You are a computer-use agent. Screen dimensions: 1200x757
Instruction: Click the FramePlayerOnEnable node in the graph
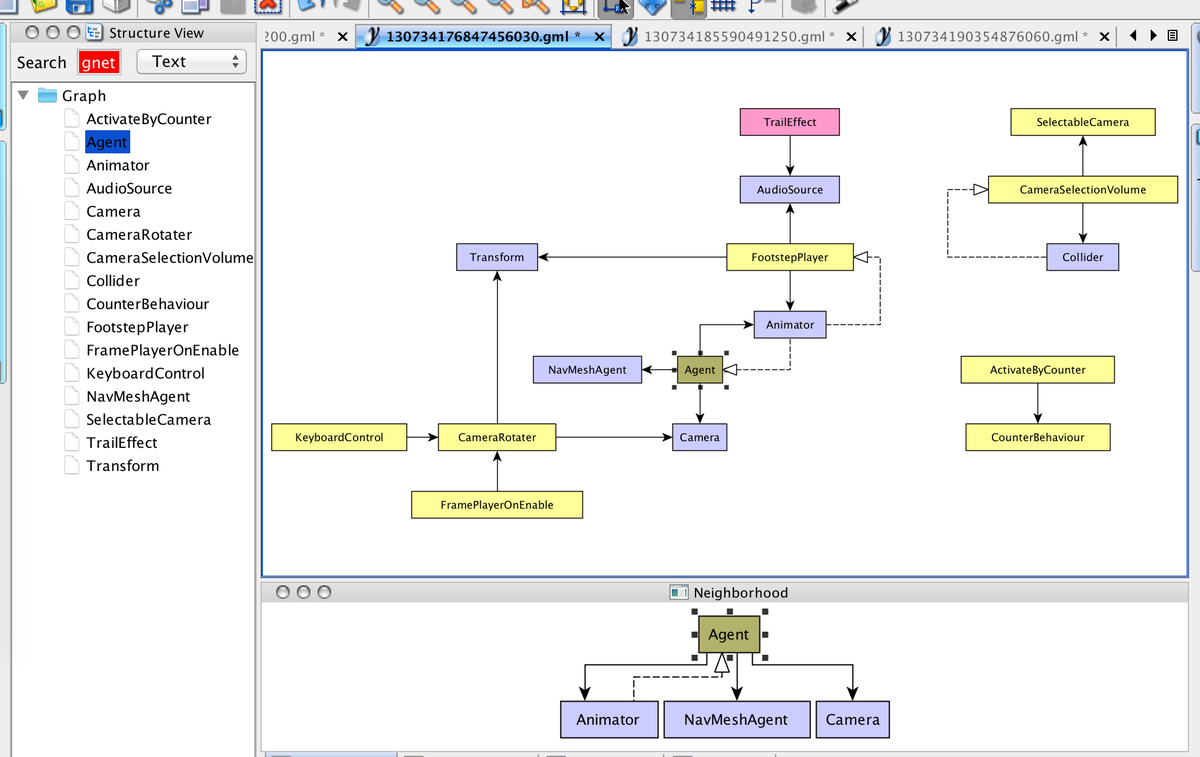[497, 505]
